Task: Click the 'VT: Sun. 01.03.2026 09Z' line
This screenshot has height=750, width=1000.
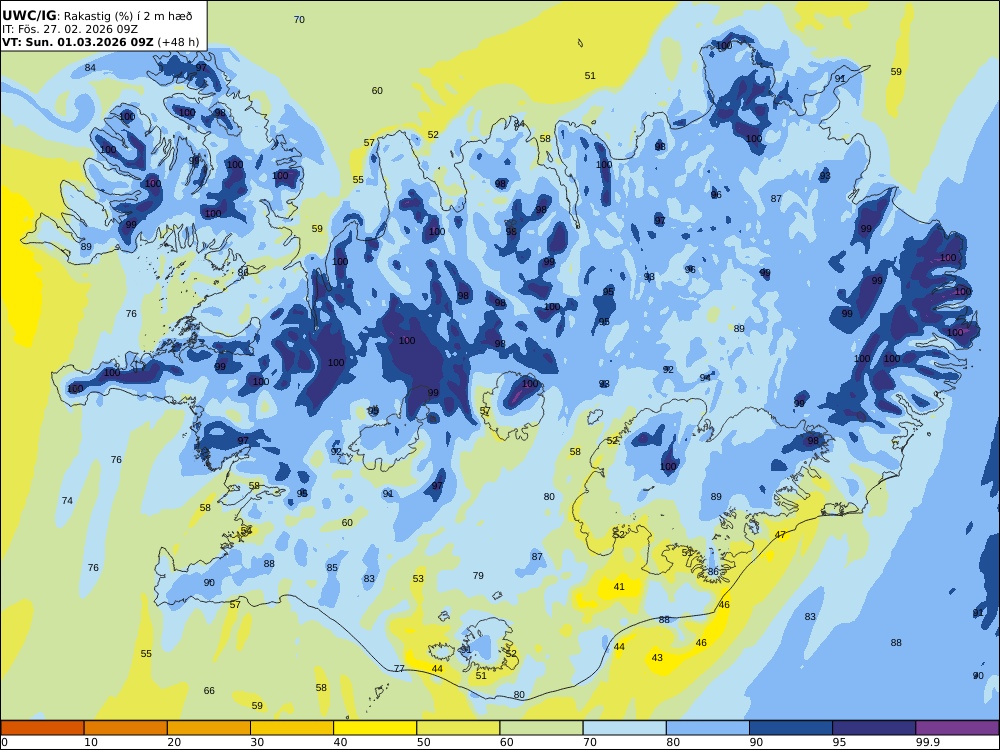Action: point(78,42)
